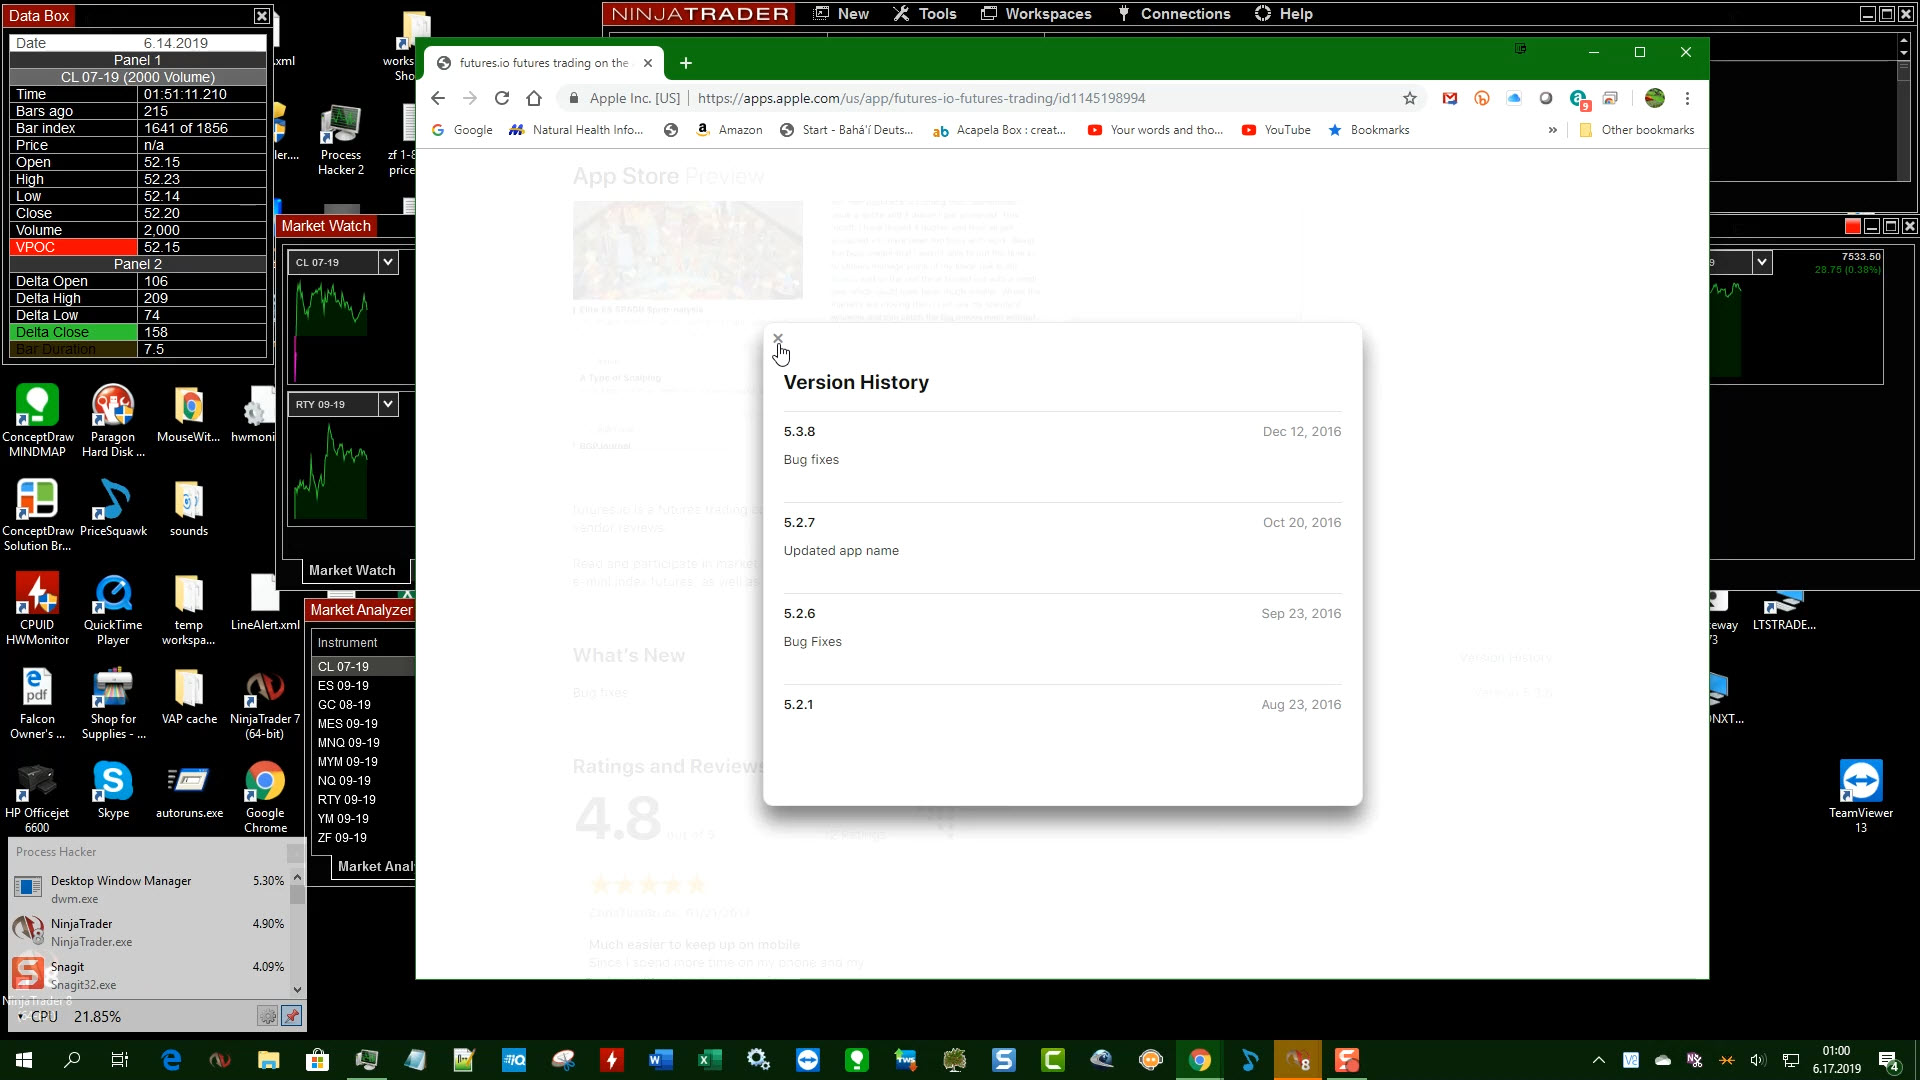Open PriceSquawk desktop icon
Viewport: 1920px width, 1080px height.
pyautogui.click(x=113, y=508)
